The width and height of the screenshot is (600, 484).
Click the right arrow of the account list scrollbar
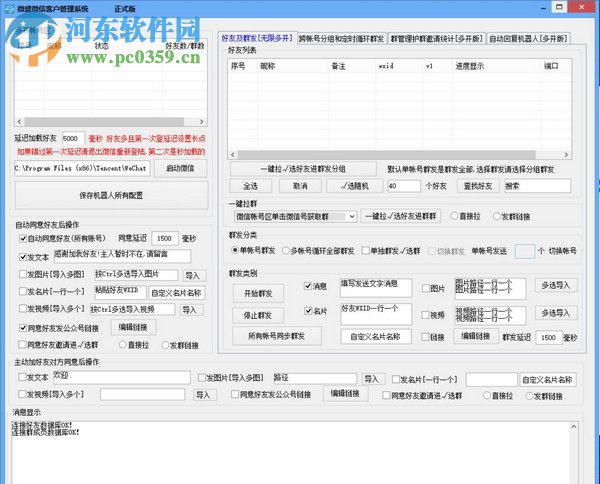(202, 122)
